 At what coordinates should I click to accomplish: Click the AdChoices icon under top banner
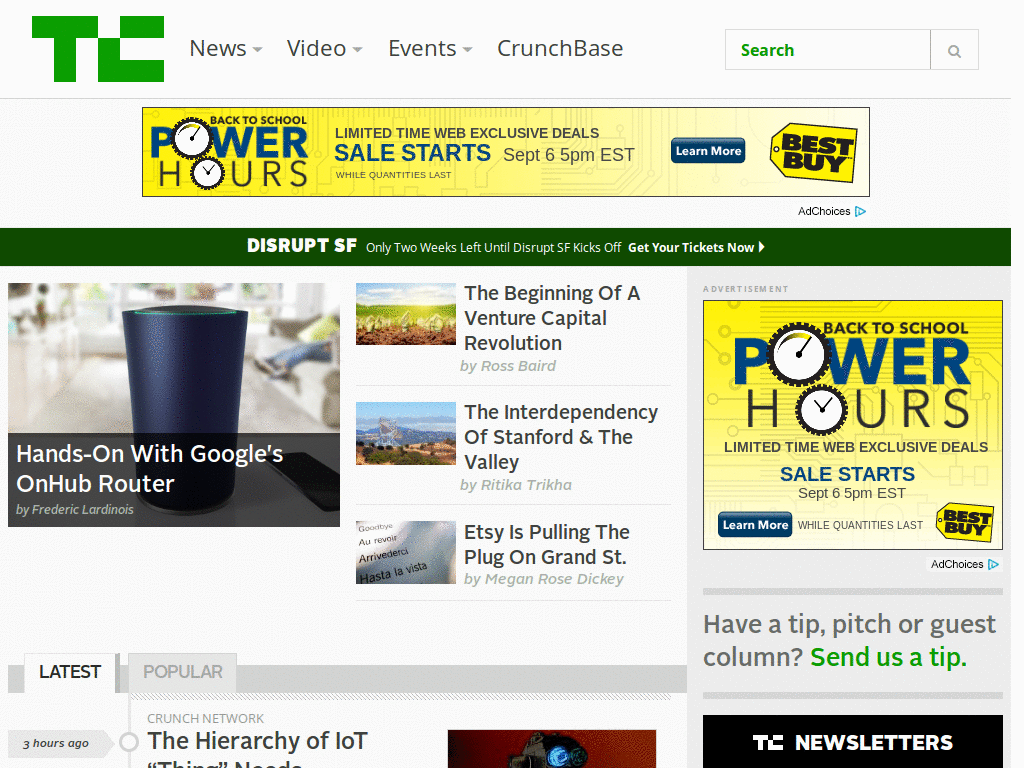click(x=860, y=211)
